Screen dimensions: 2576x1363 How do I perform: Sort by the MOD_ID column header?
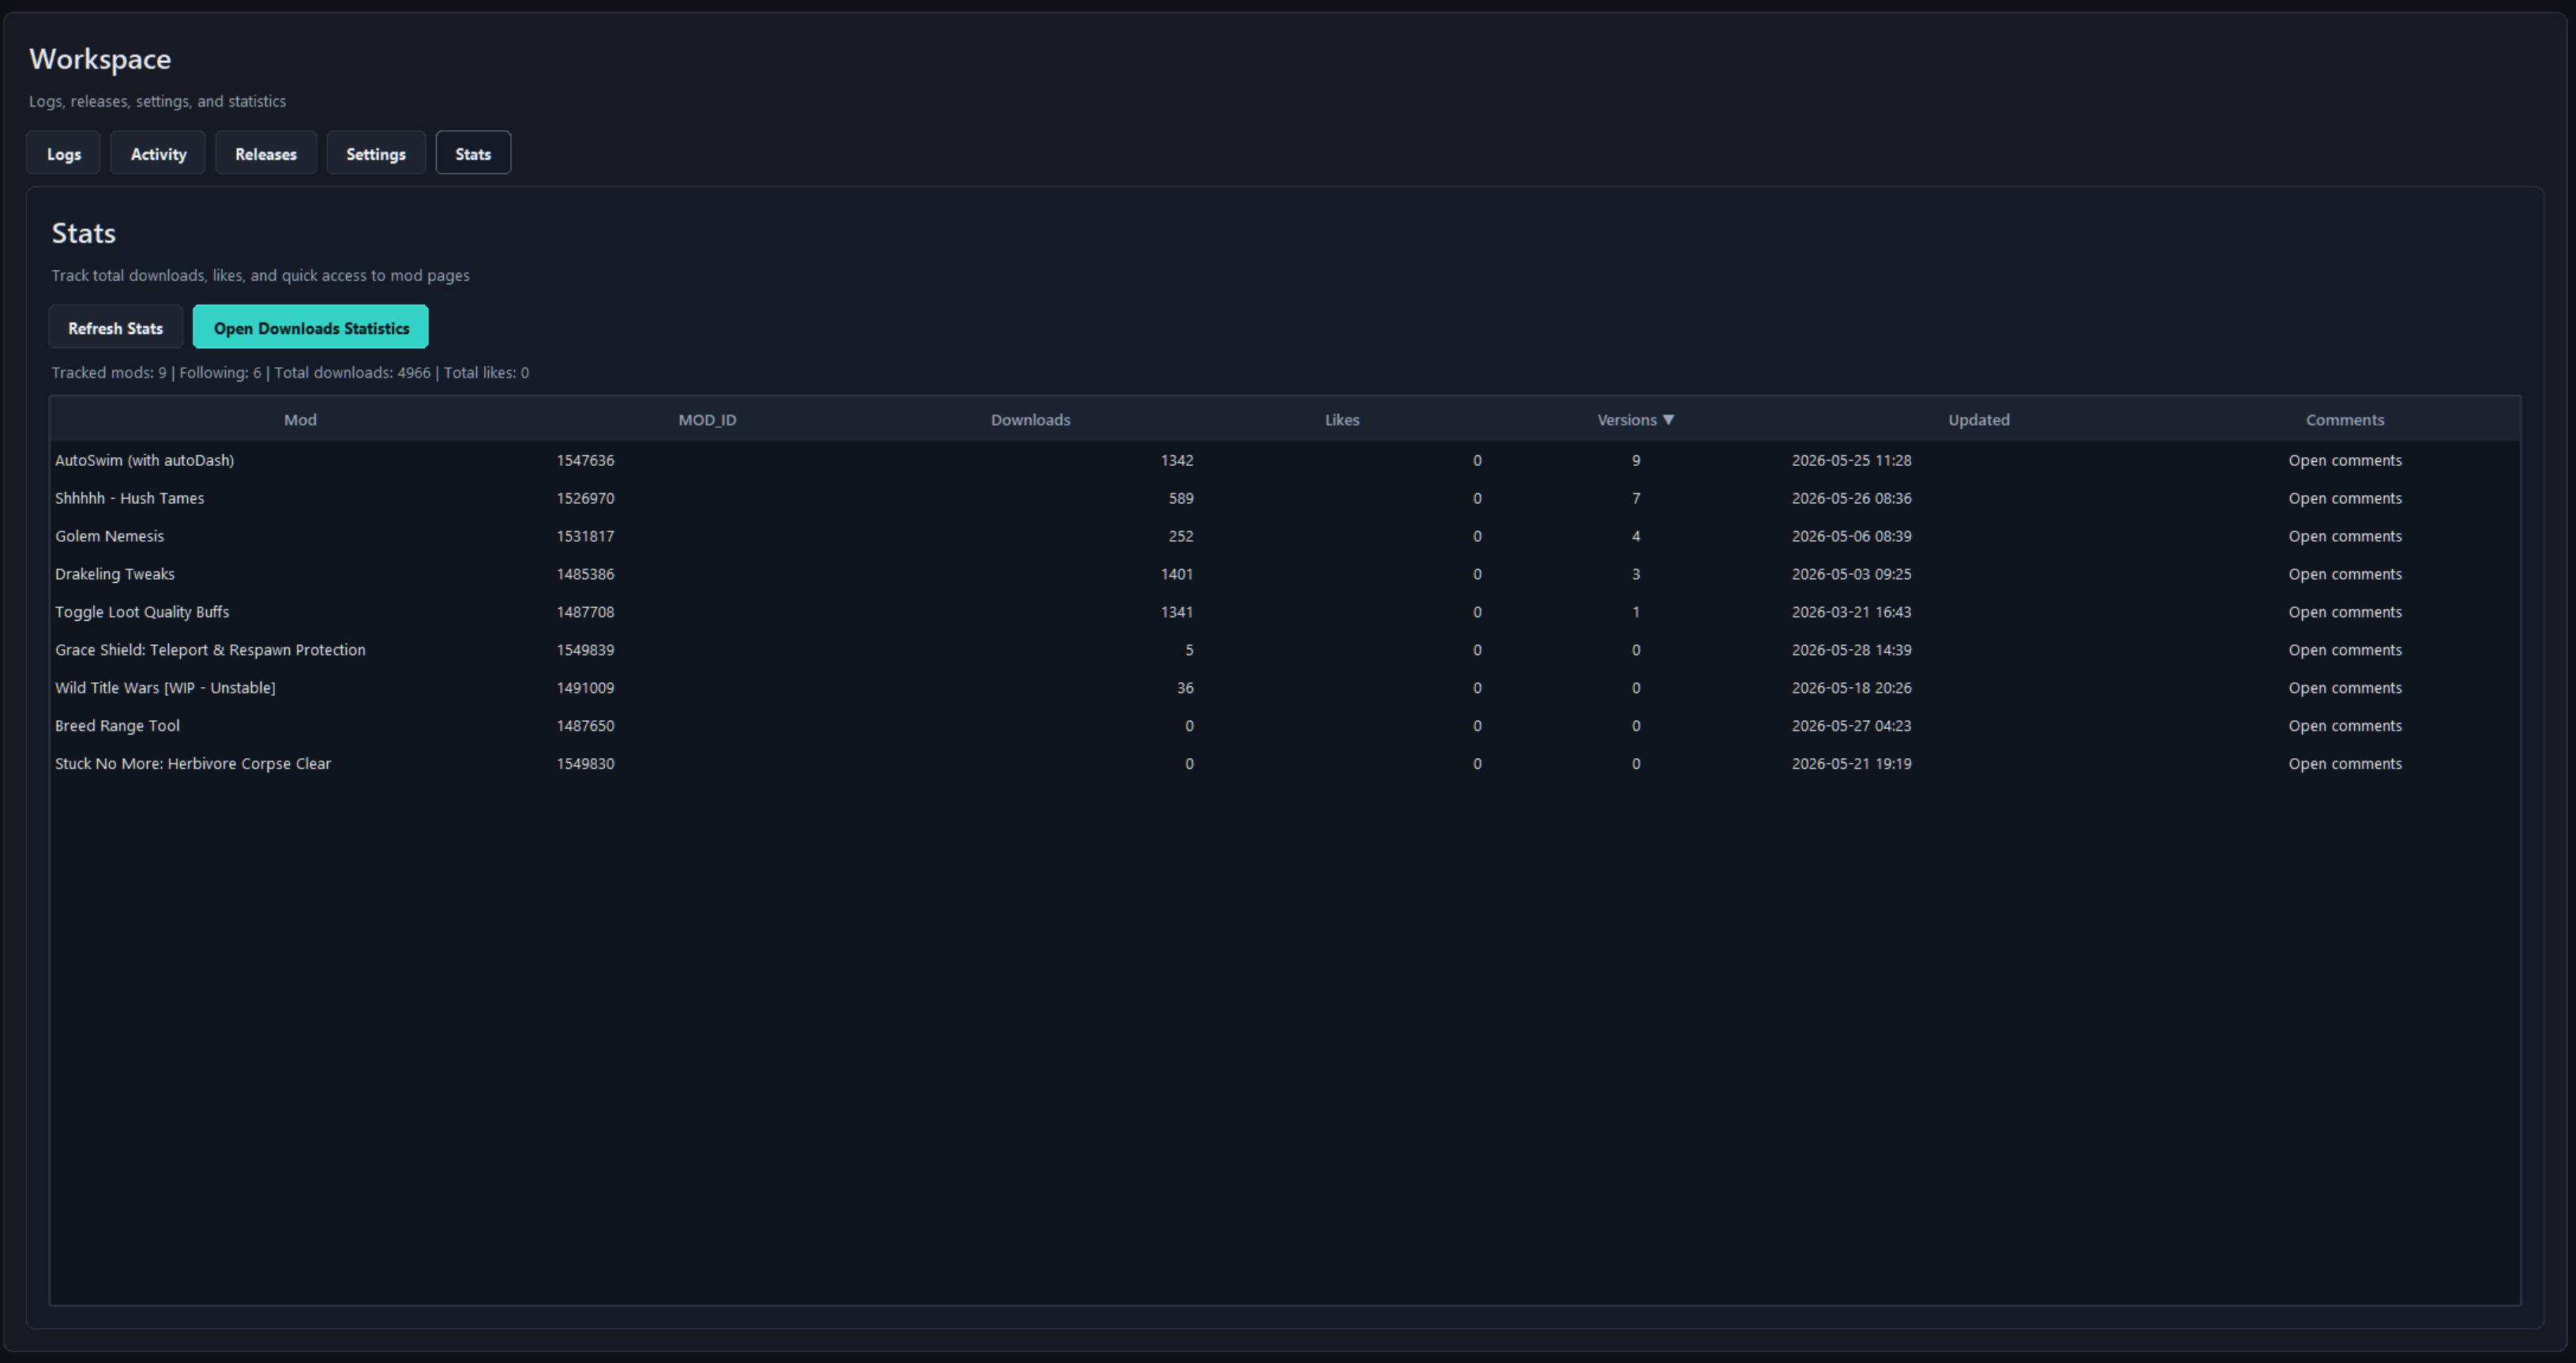pyautogui.click(x=707, y=420)
